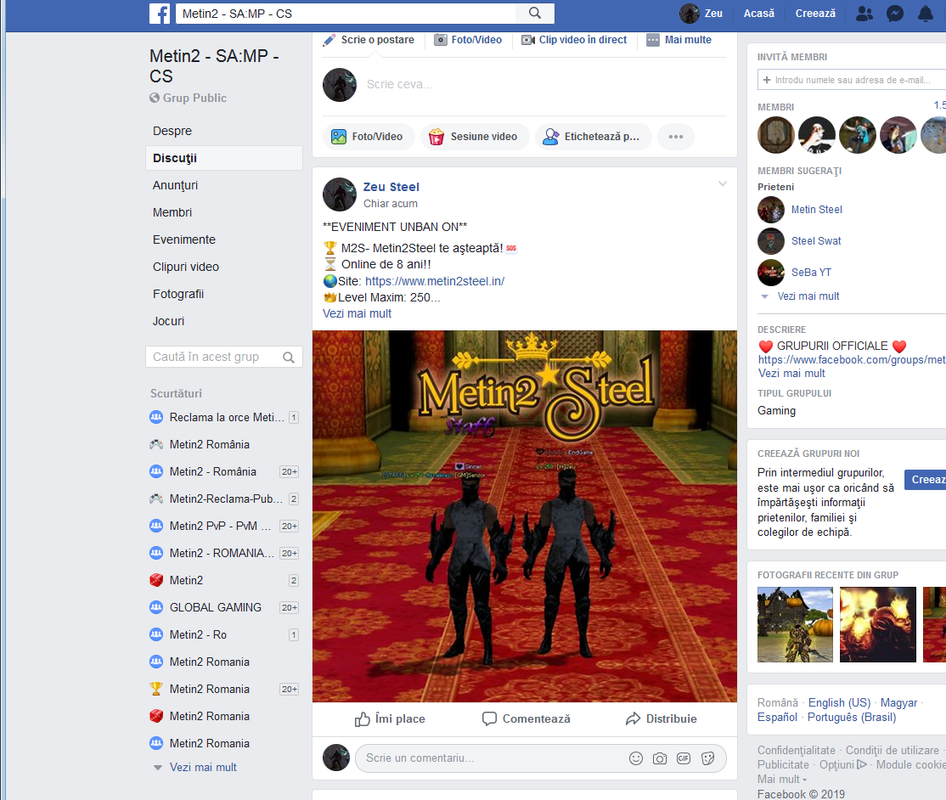This screenshot has width=946, height=800.
Task: Expand suggested members Vezi mai mult
Action: 808,296
